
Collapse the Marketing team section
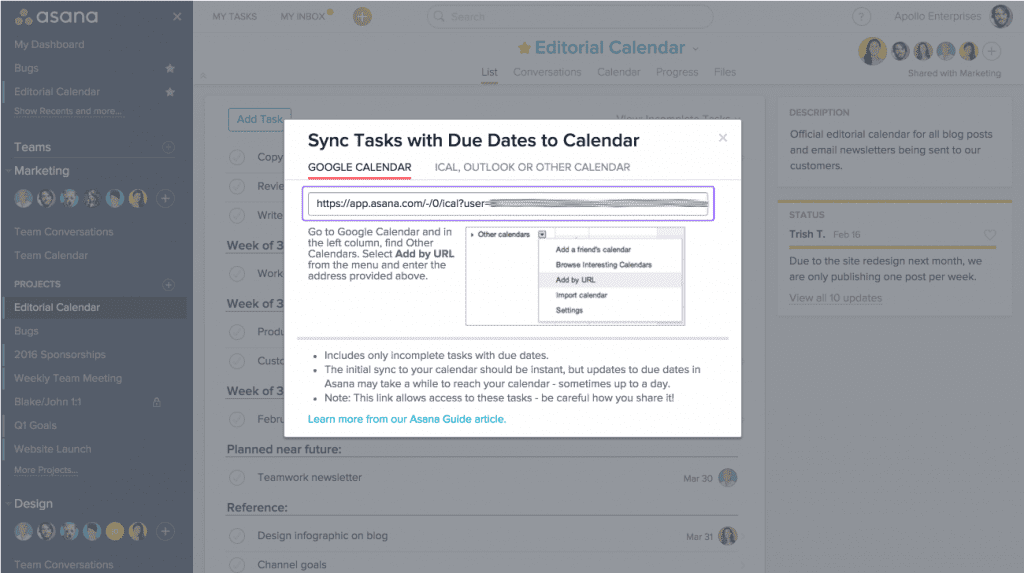[9, 171]
